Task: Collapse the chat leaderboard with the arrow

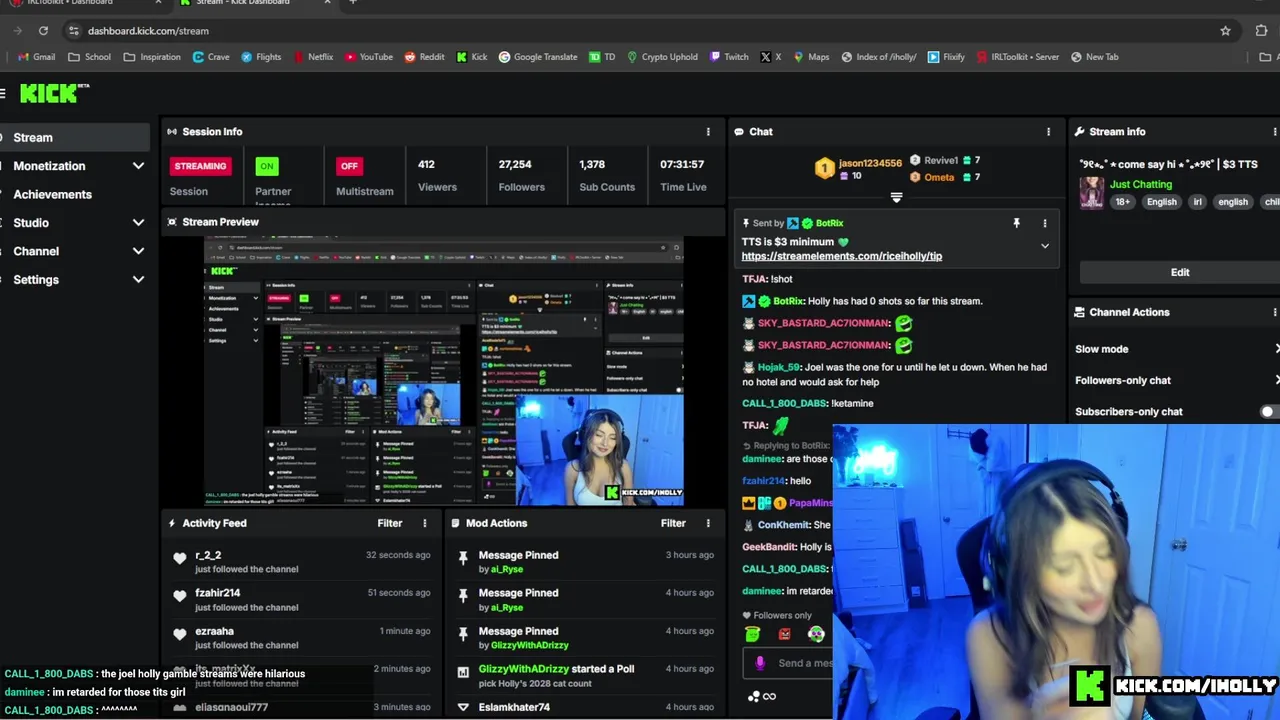Action: 896,198
